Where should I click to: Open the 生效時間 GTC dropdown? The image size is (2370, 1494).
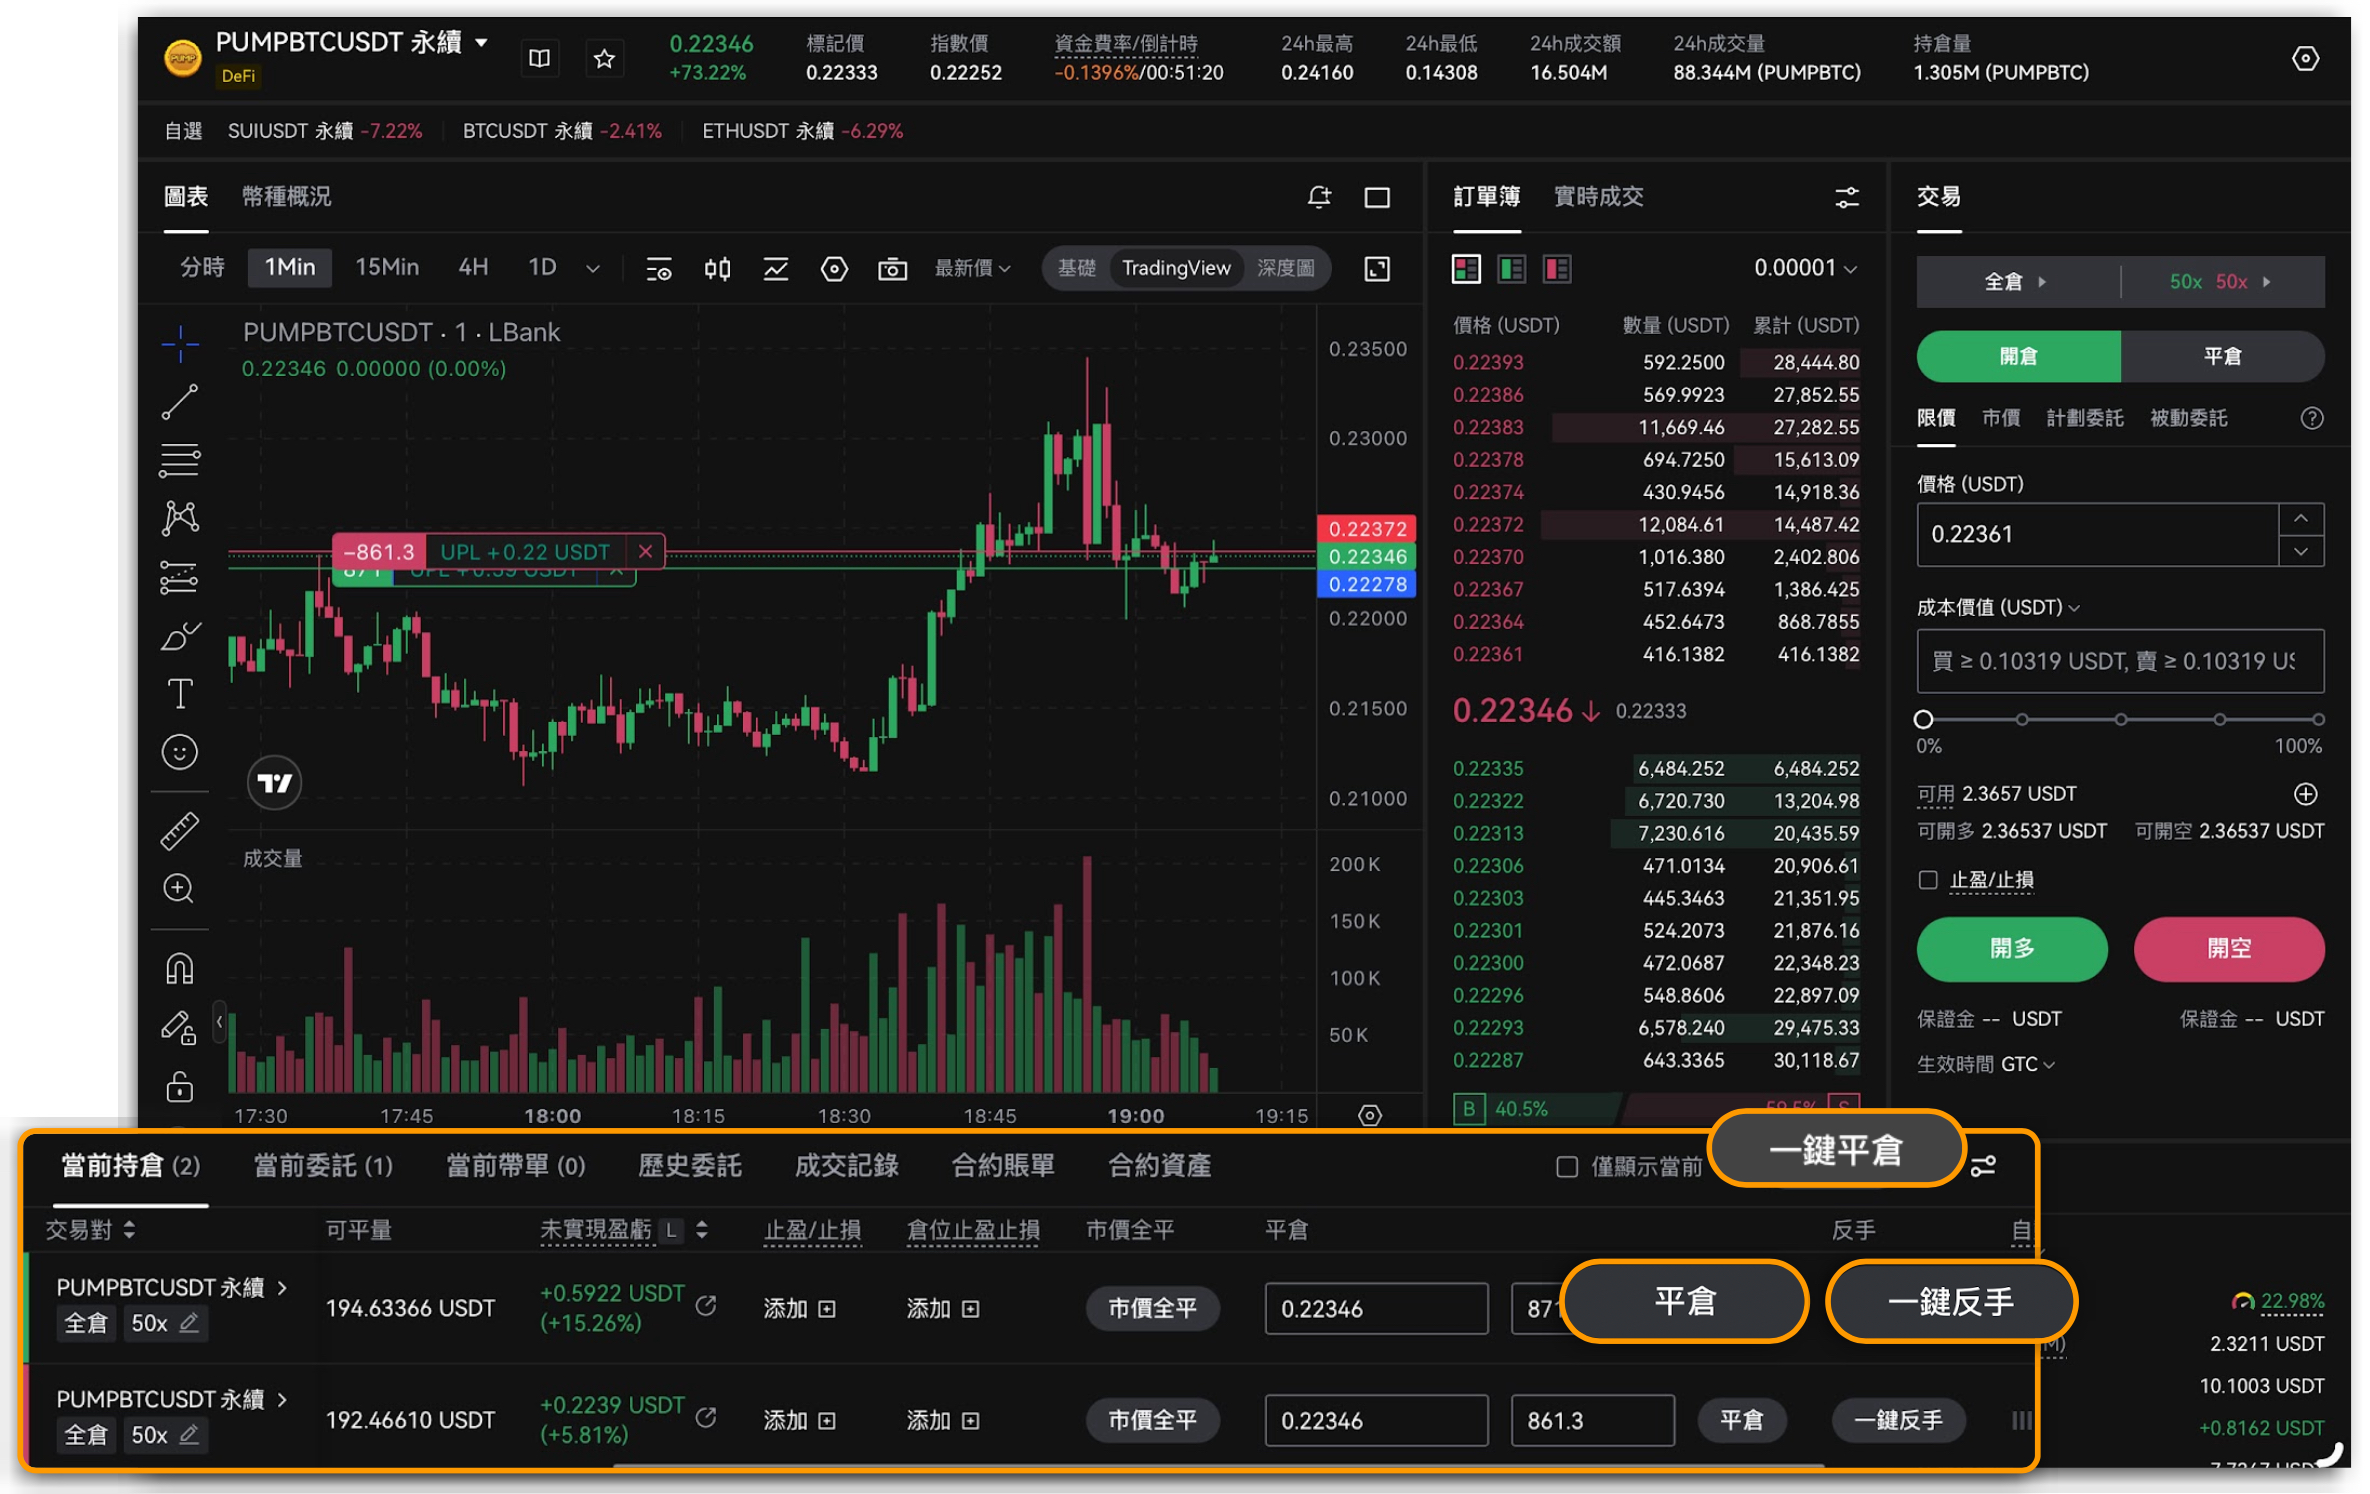[2030, 1064]
